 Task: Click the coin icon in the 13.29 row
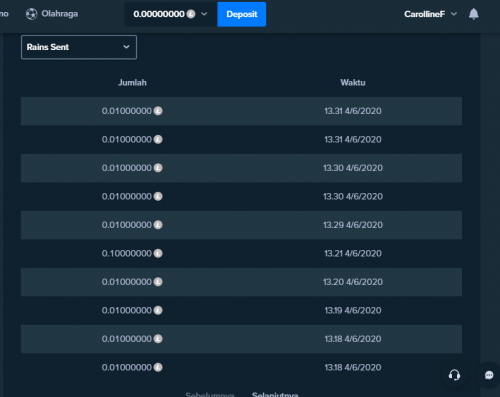pyautogui.click(x=158, y=225)
